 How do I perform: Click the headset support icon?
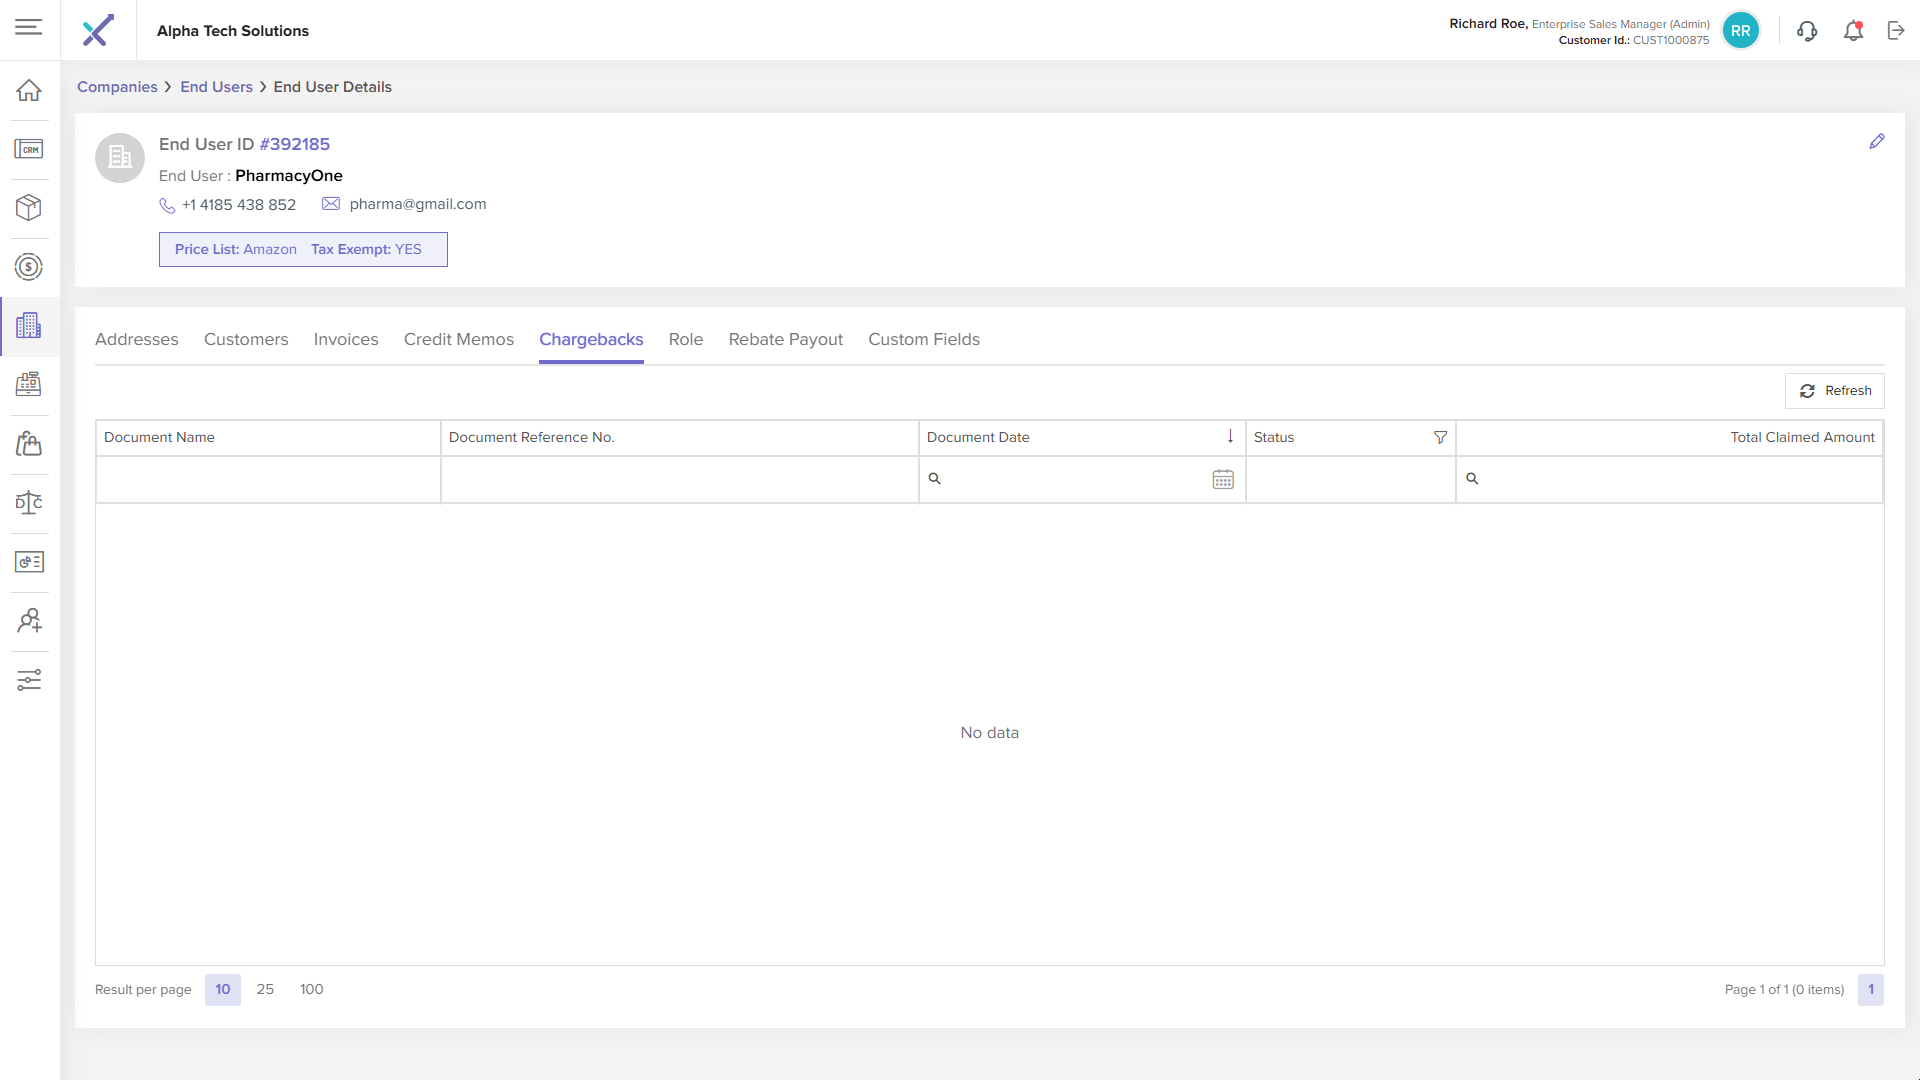pyautogui.click(x=1807, y=31)
